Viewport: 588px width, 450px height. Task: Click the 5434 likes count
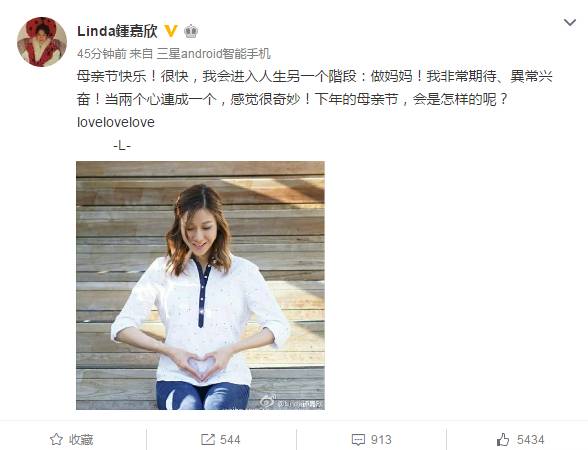[x=530, y=440]
